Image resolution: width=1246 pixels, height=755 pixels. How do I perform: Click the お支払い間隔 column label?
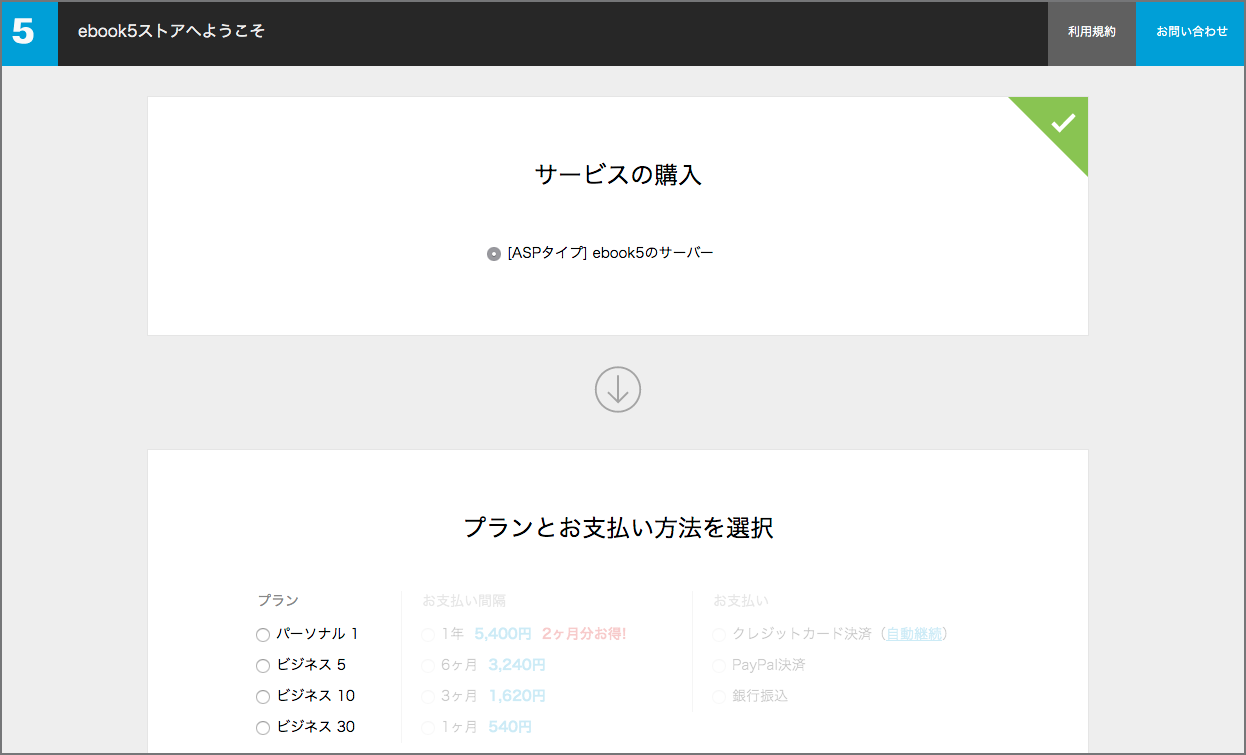(464, 601)
